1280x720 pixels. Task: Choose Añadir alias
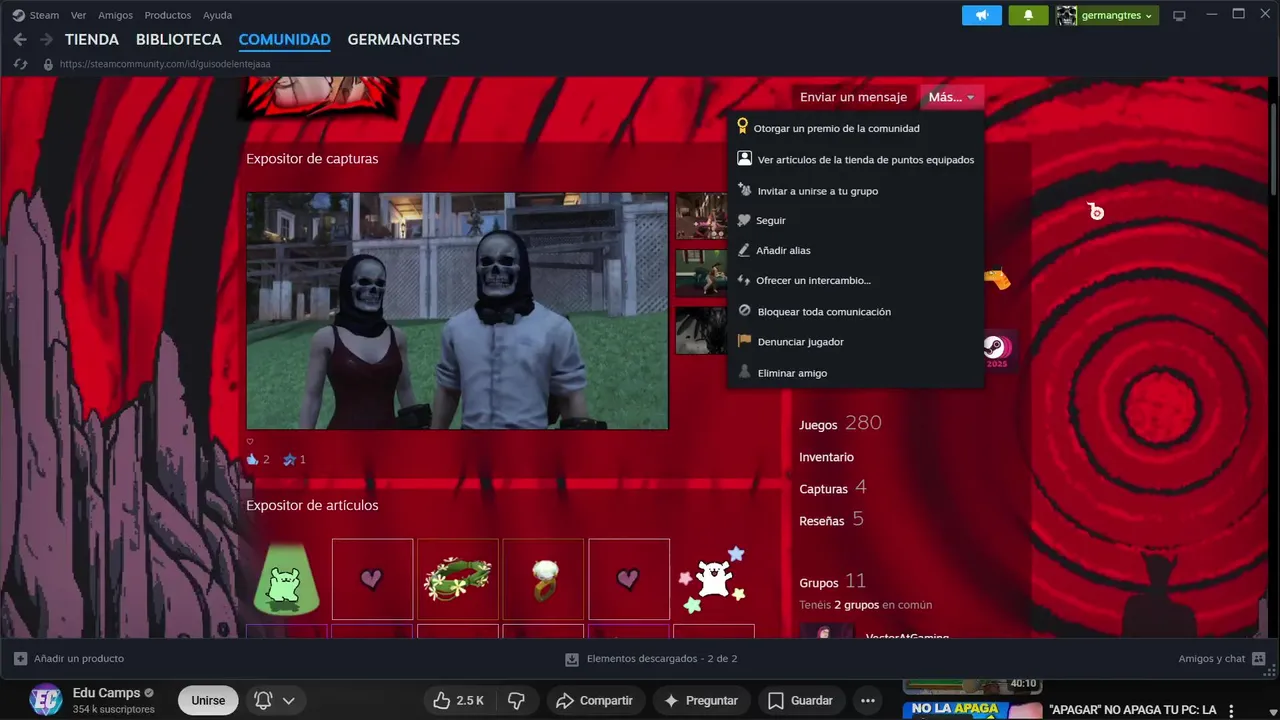coord(855,250)
